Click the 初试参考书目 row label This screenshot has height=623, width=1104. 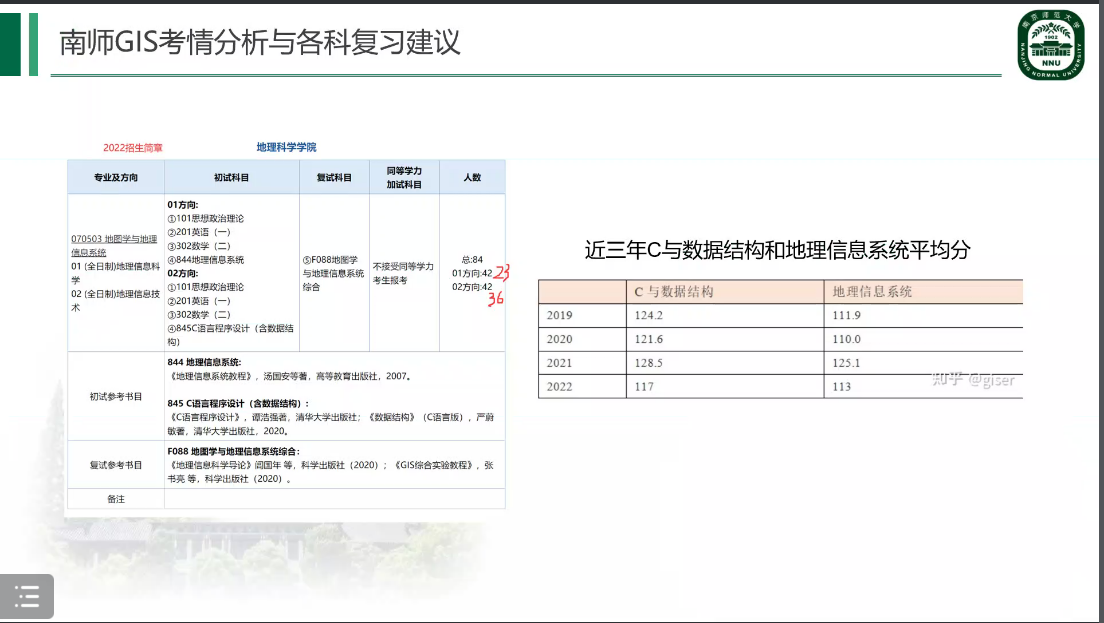tap(115, 396)
